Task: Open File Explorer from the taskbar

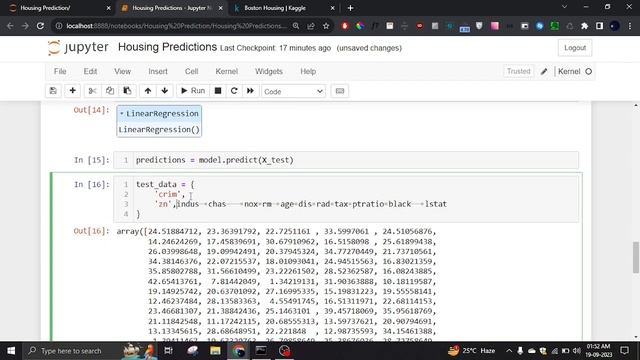Action: [215, 351]
